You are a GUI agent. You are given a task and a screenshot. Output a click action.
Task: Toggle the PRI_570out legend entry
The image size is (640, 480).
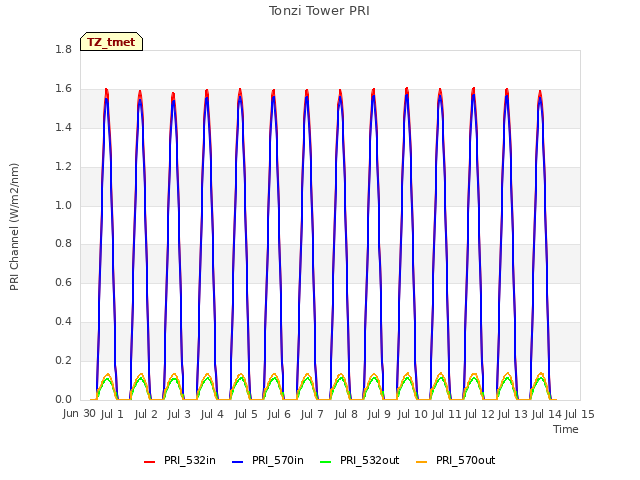(456, 460)
